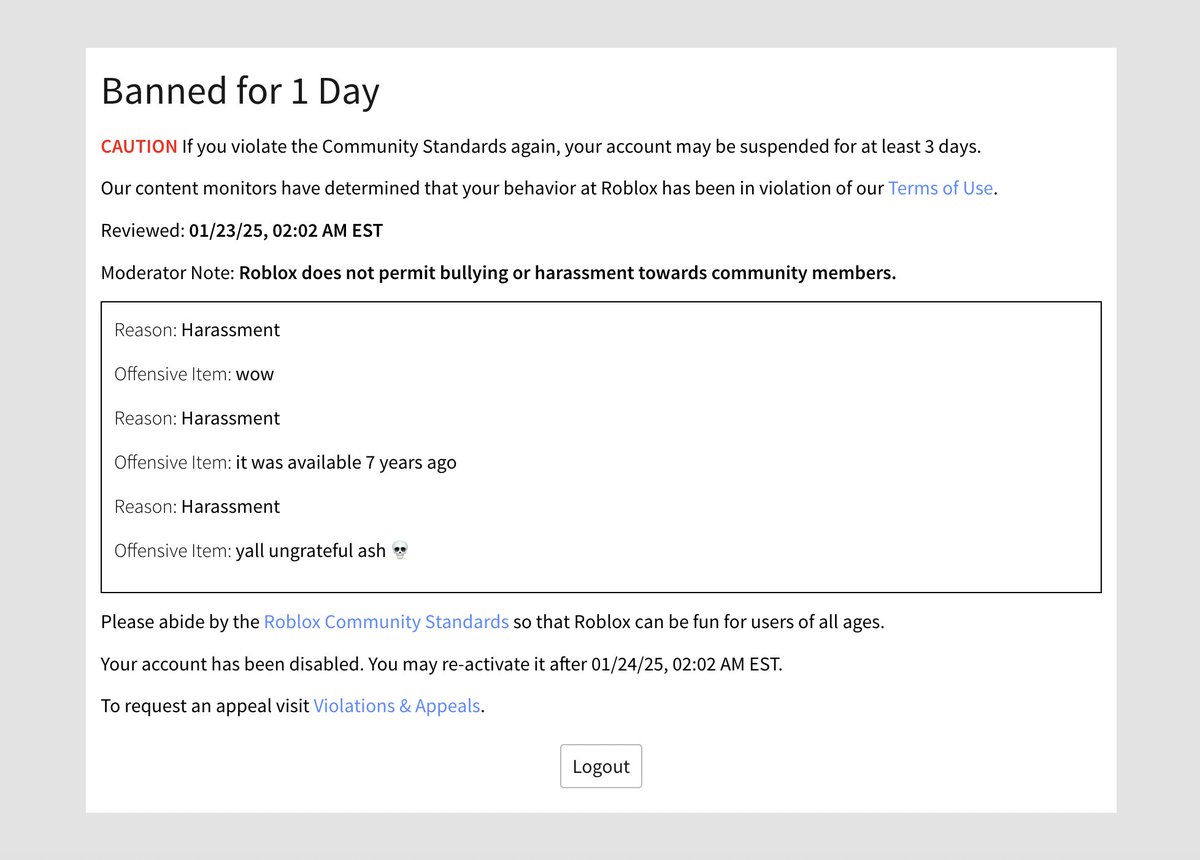This screenshot has height=860, width=1200.
Task: Click the Harassment reason above 'wow'
Action: (230, 330)
